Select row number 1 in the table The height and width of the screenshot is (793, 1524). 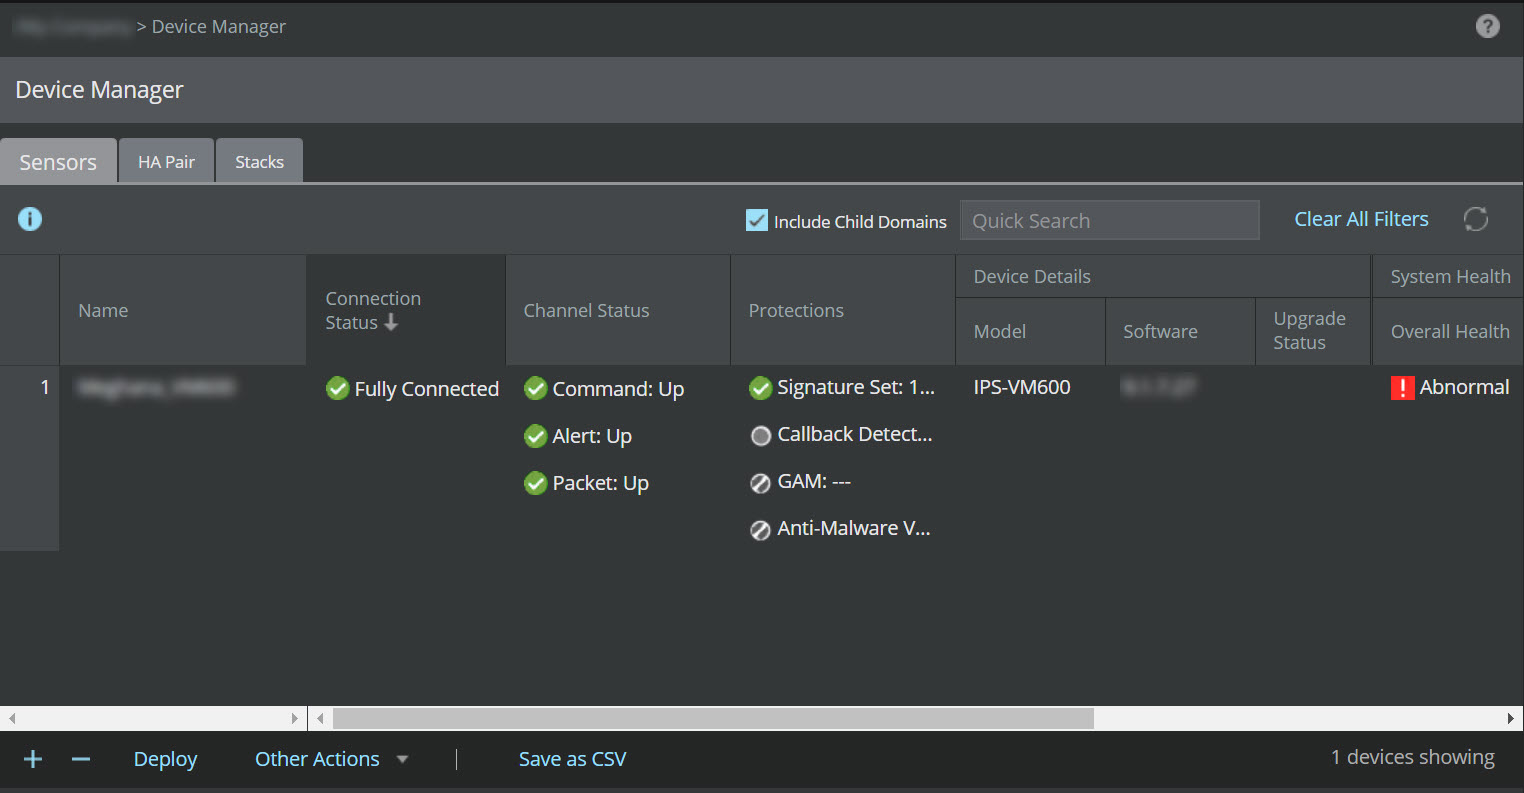[30, 457]
